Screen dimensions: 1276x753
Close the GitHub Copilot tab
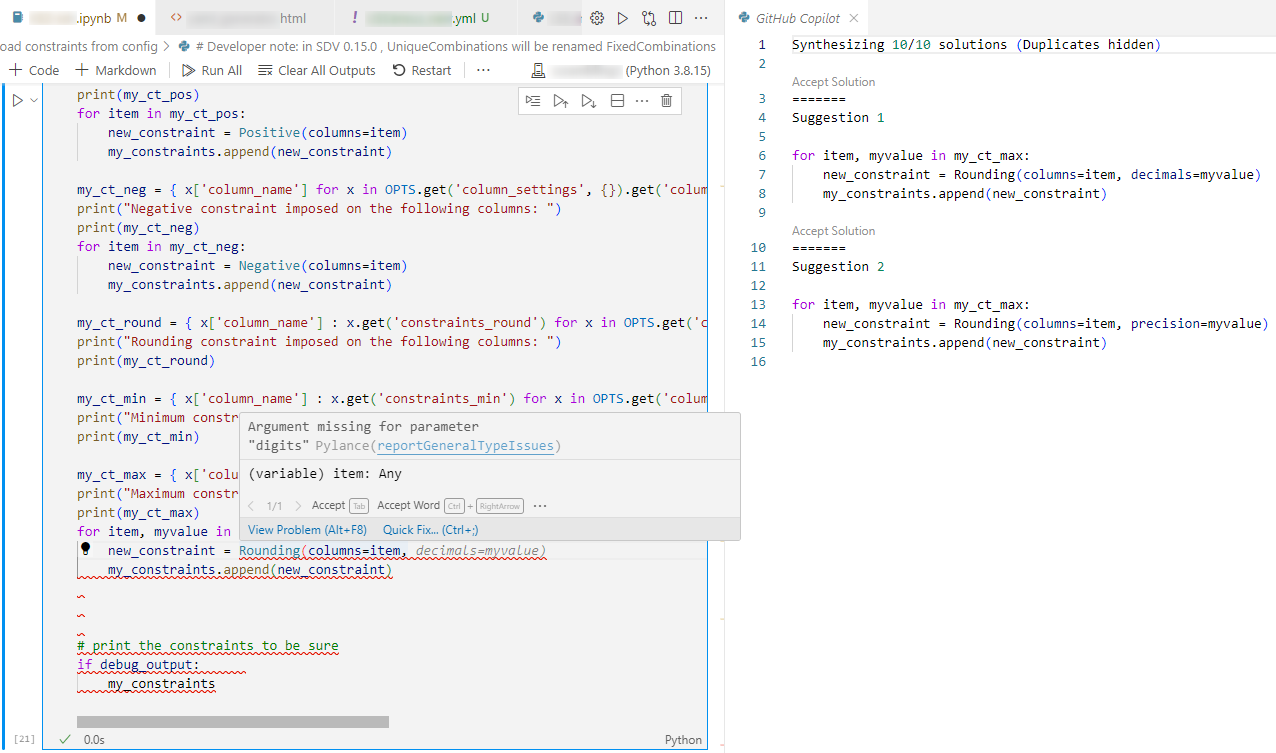point(854,19)
